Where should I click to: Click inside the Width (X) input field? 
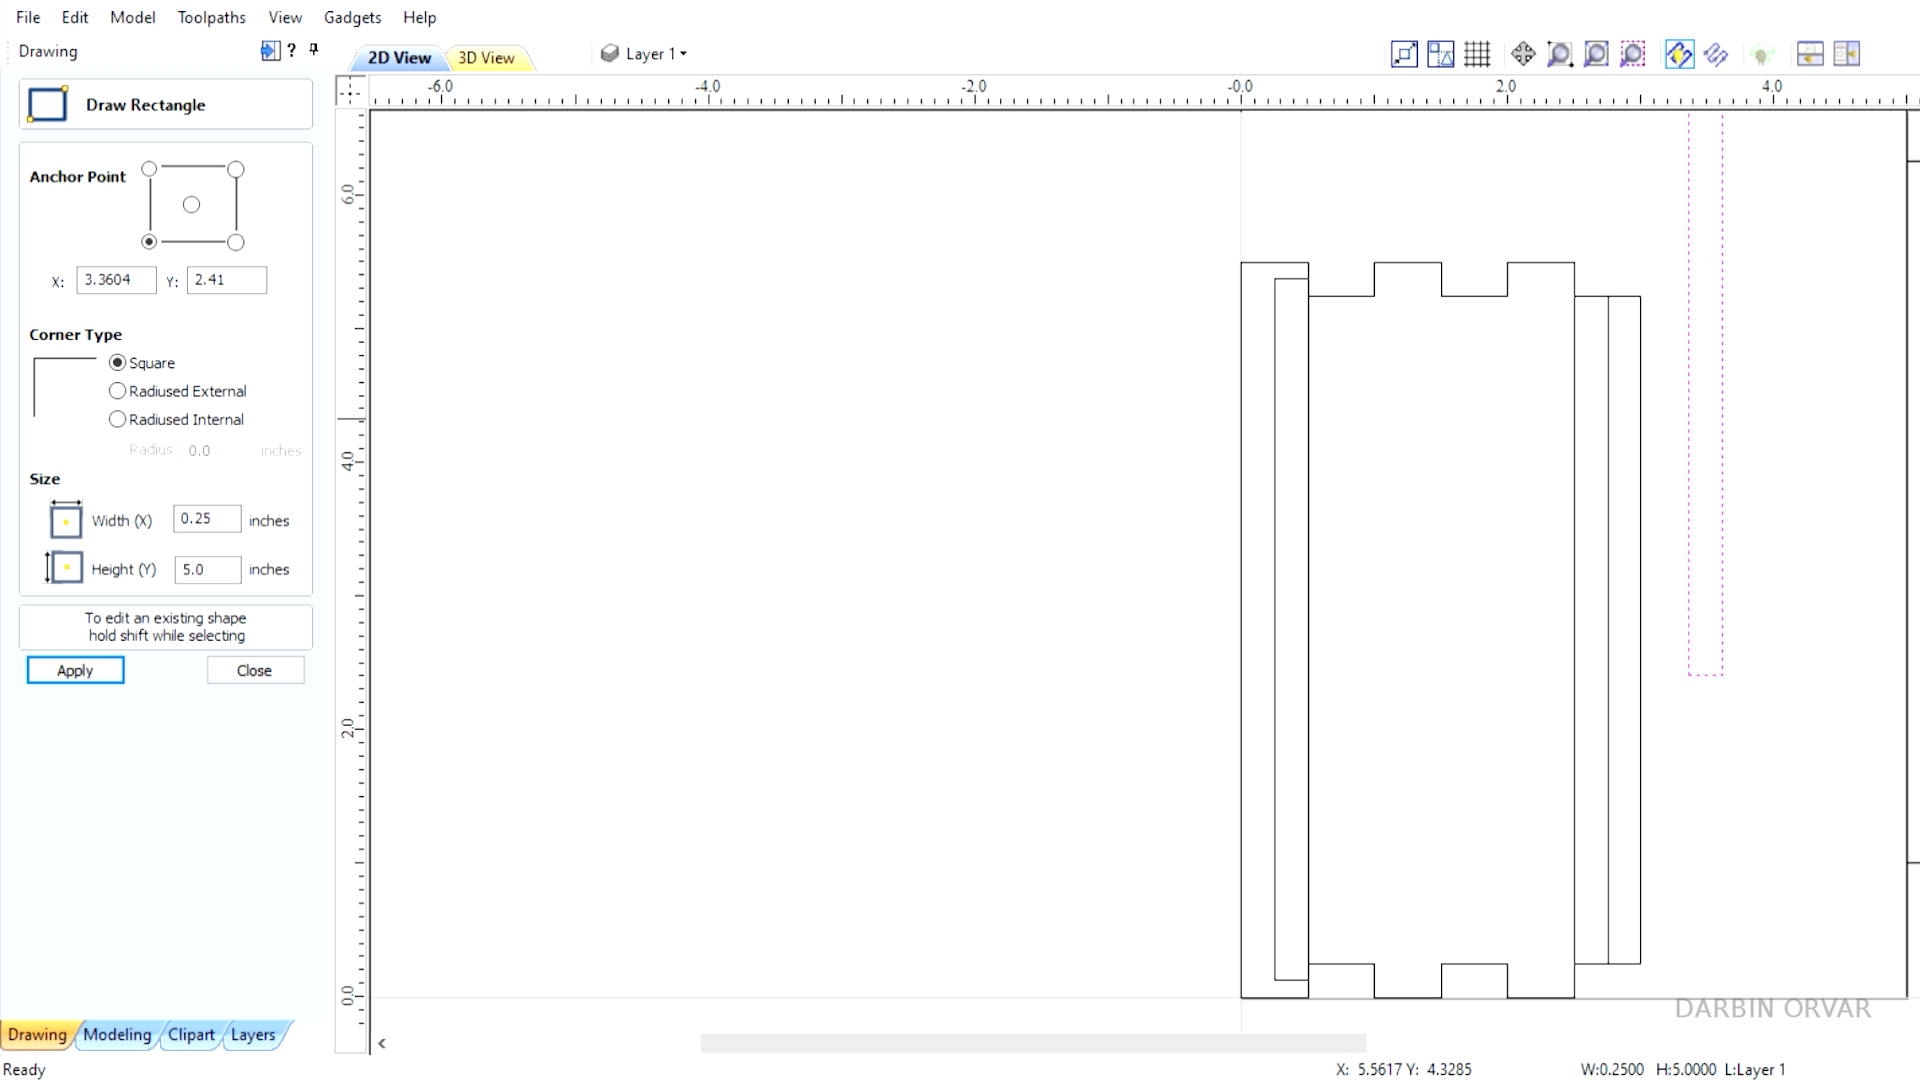[206, 518]
